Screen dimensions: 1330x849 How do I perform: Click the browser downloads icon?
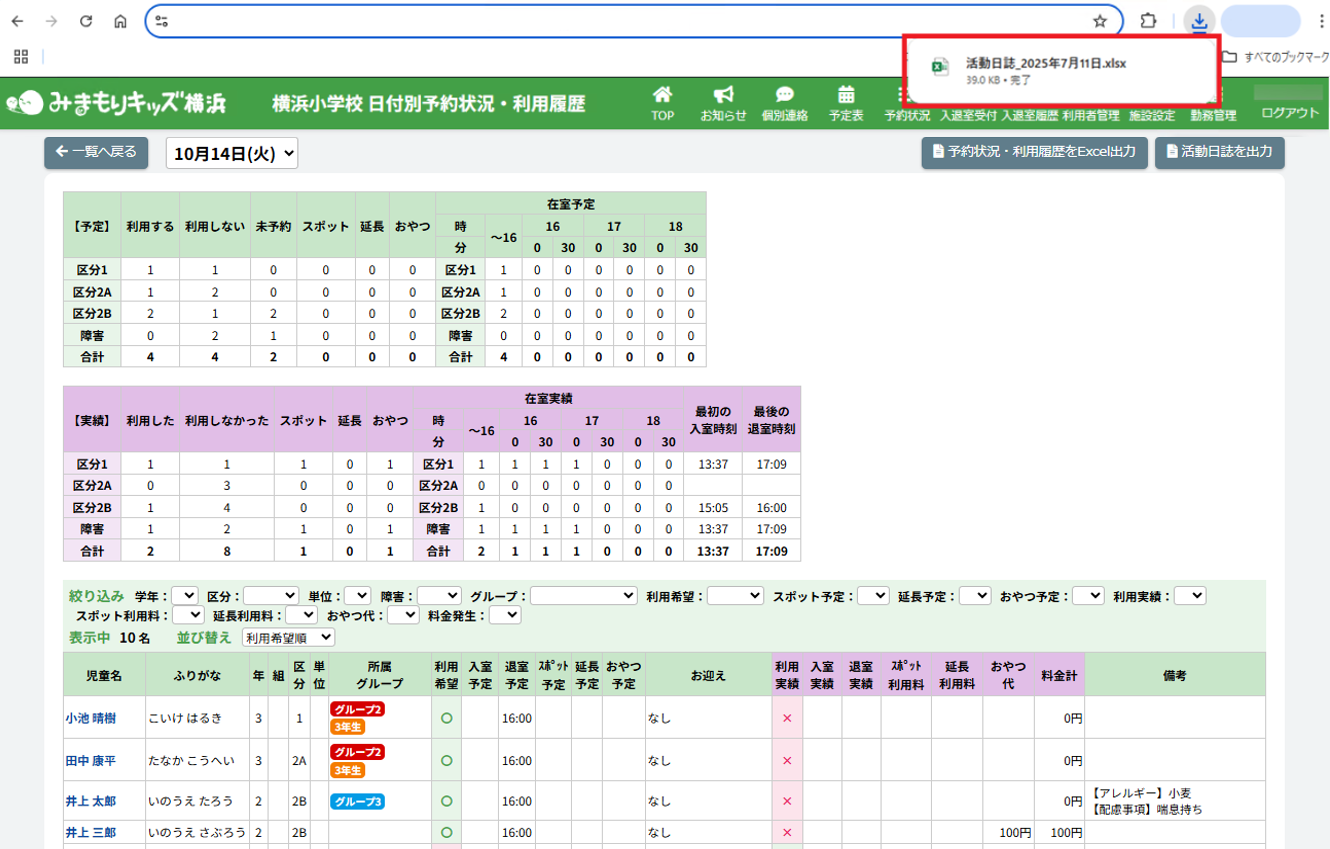[x=1199, y=21]
